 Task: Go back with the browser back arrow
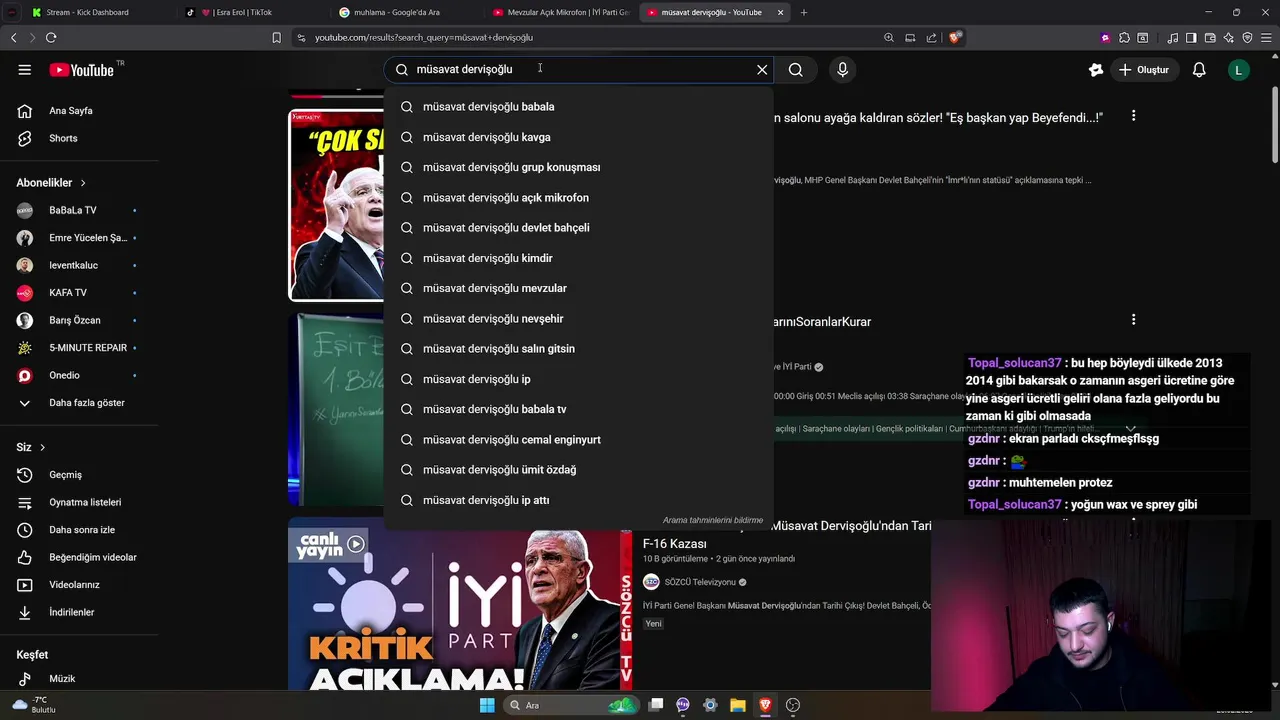14,38
